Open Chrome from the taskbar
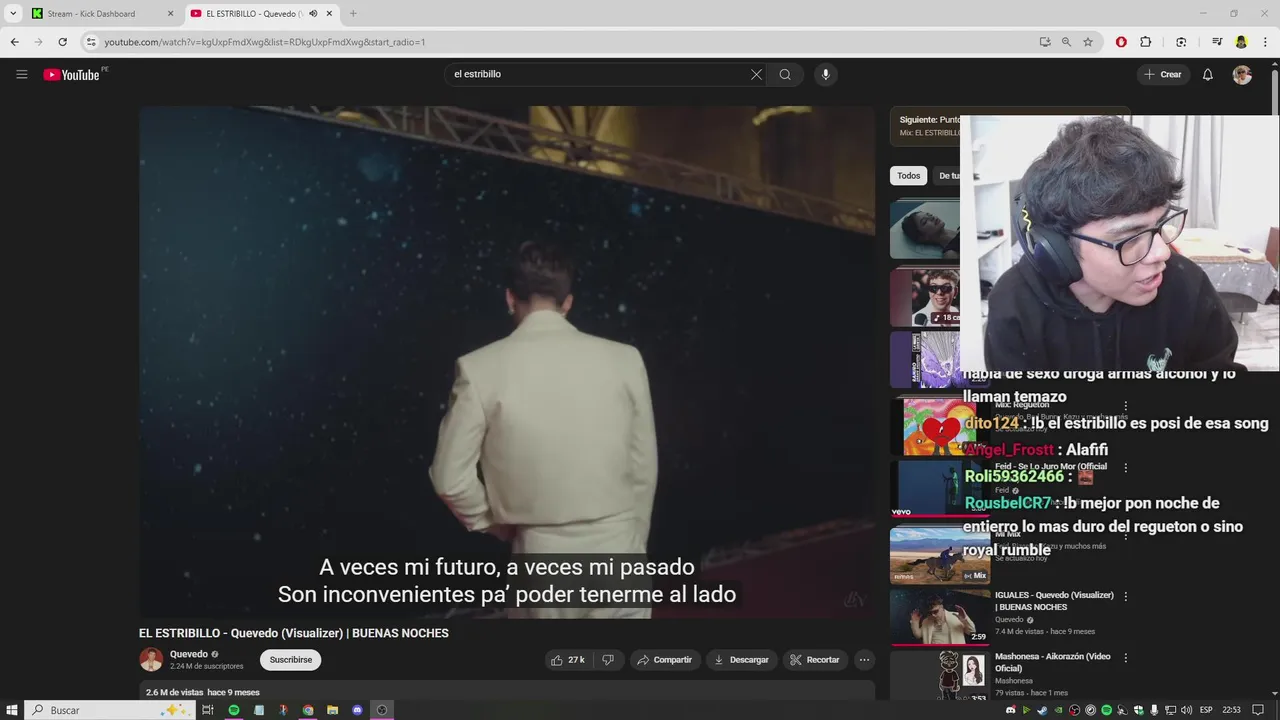The width and height of the screenshot is (1280, 720). click(x=308, y=710)
